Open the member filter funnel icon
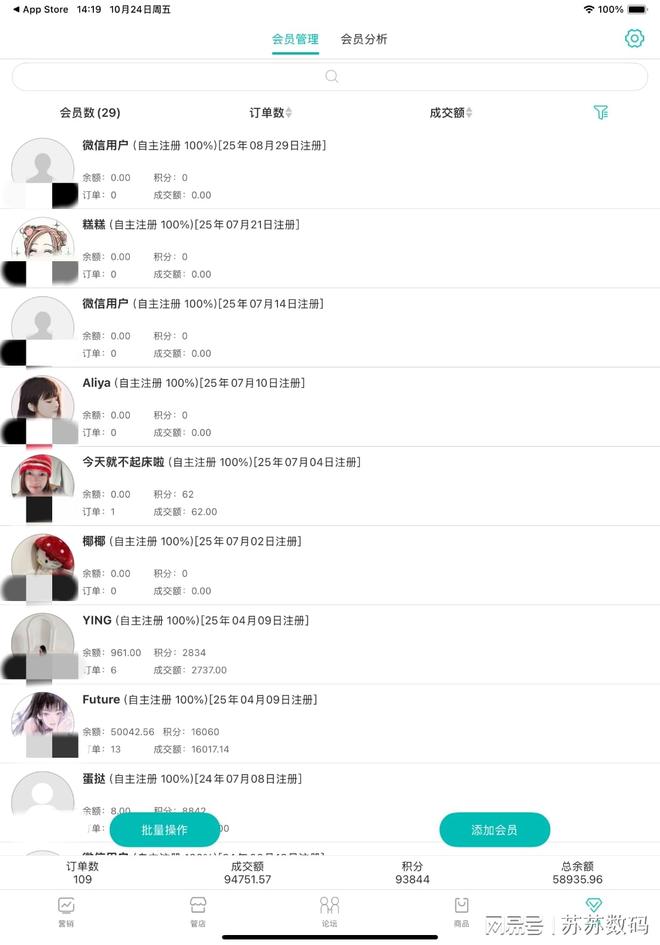 pyautogui.click(x=601, y=112)
